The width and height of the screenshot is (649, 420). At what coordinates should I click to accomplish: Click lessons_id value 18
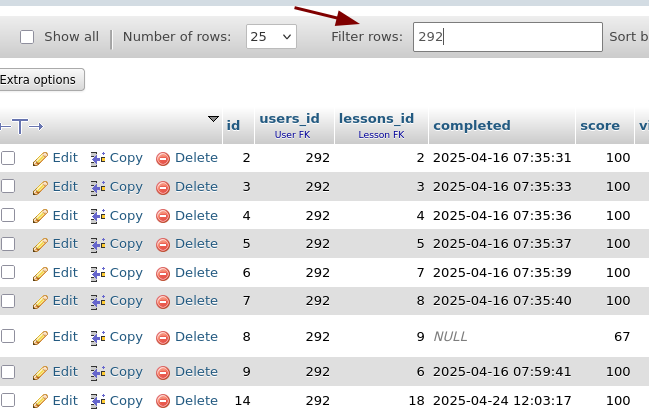point(416,401)
